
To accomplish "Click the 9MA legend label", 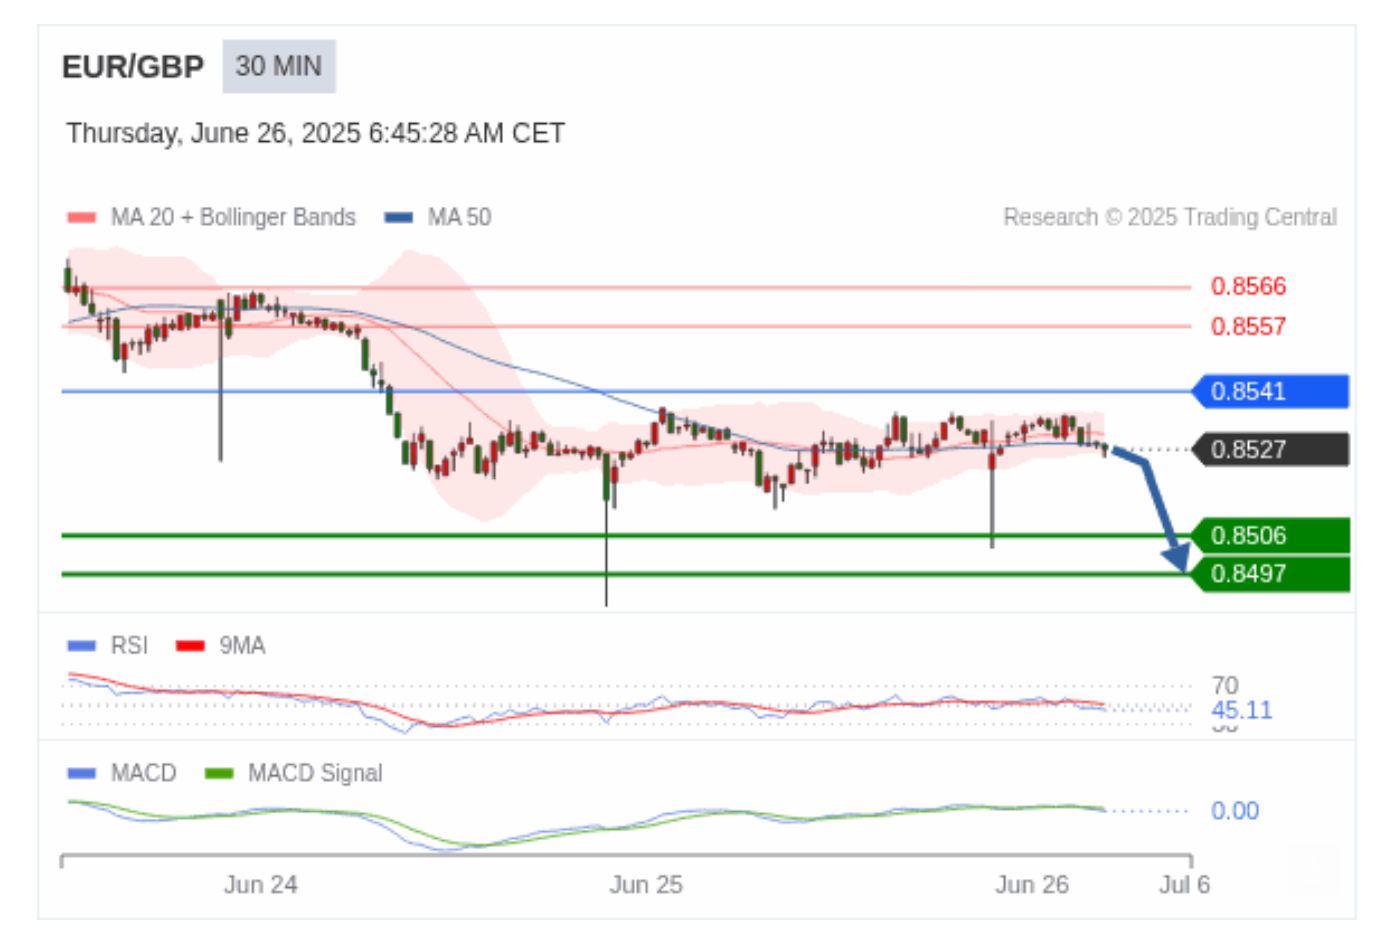I will tap(242, 645).
